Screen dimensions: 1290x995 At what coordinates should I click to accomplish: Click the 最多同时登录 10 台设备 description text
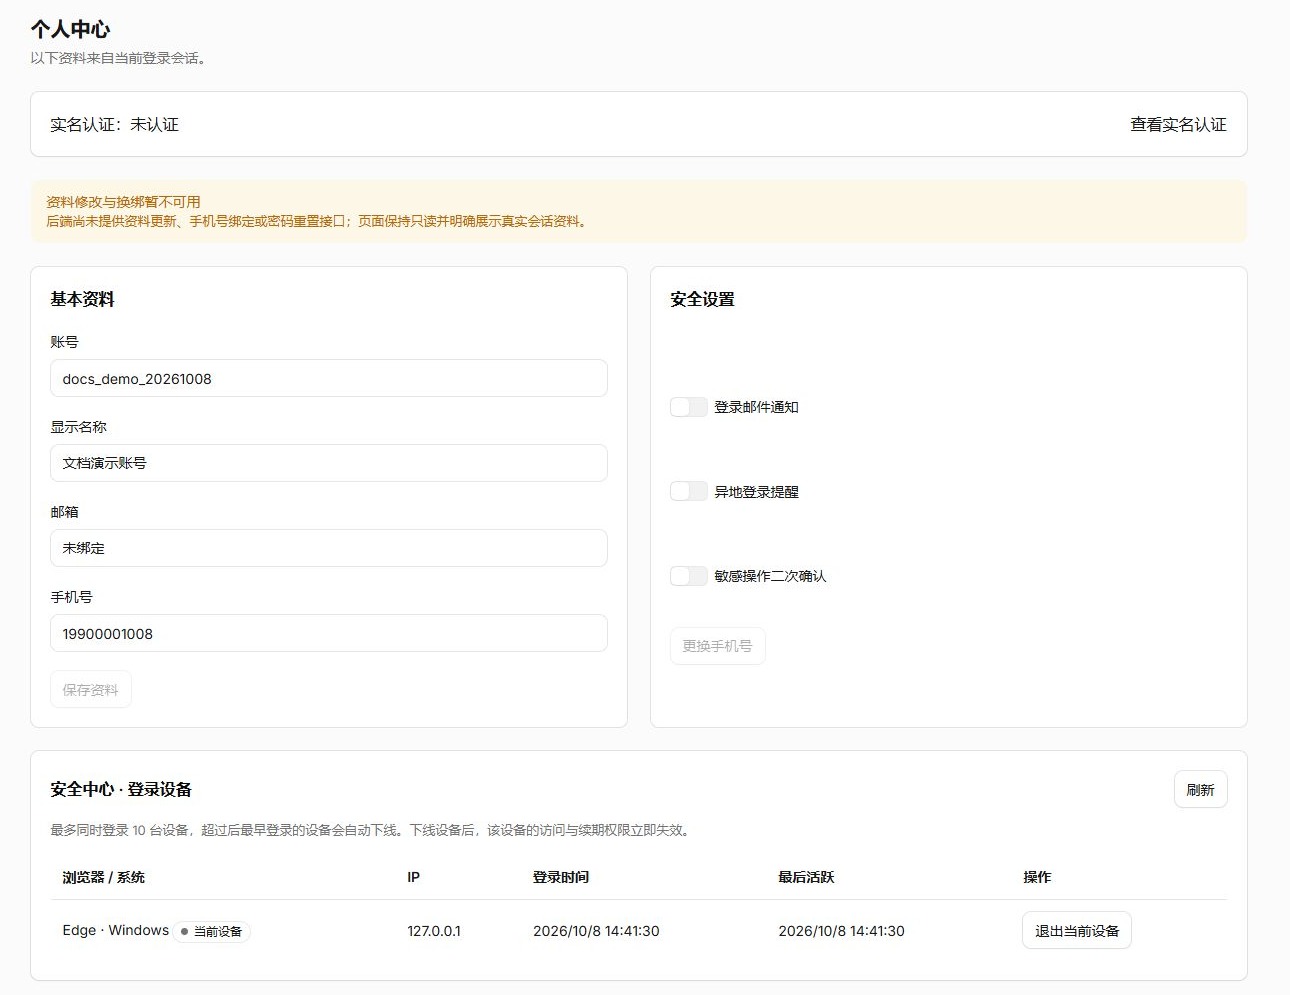coord(372,830)
